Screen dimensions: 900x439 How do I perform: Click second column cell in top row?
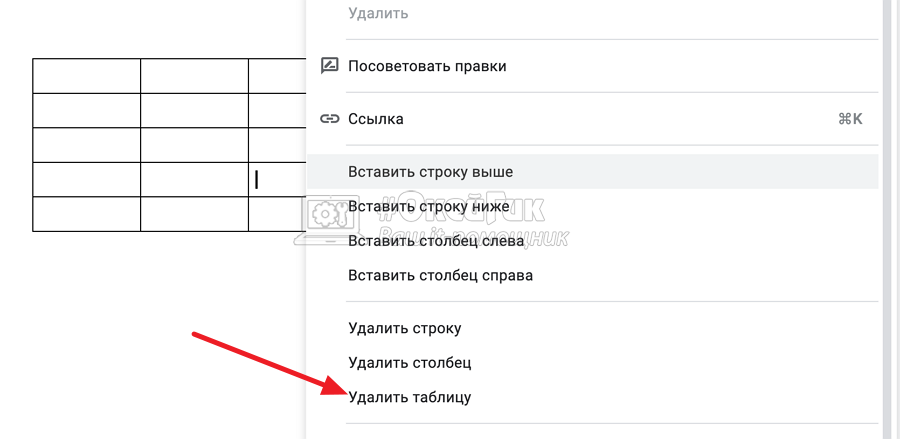pos(194,76)
